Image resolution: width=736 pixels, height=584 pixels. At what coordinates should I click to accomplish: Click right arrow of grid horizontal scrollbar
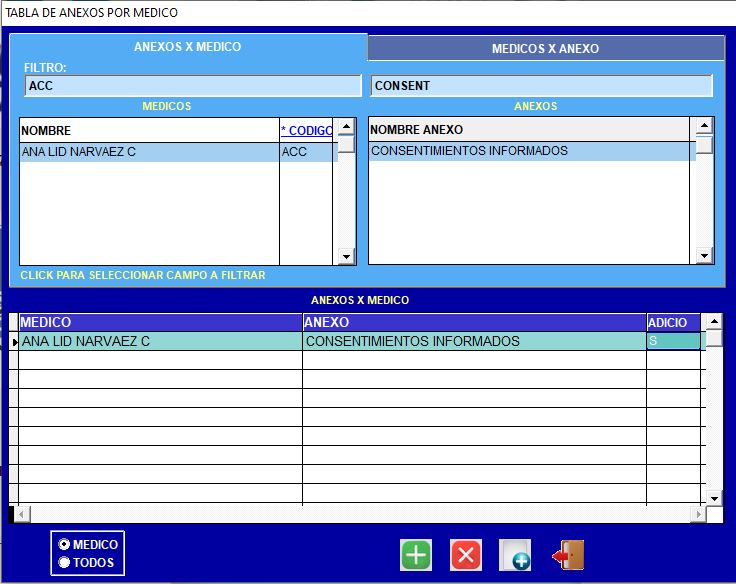coord(698,514)
